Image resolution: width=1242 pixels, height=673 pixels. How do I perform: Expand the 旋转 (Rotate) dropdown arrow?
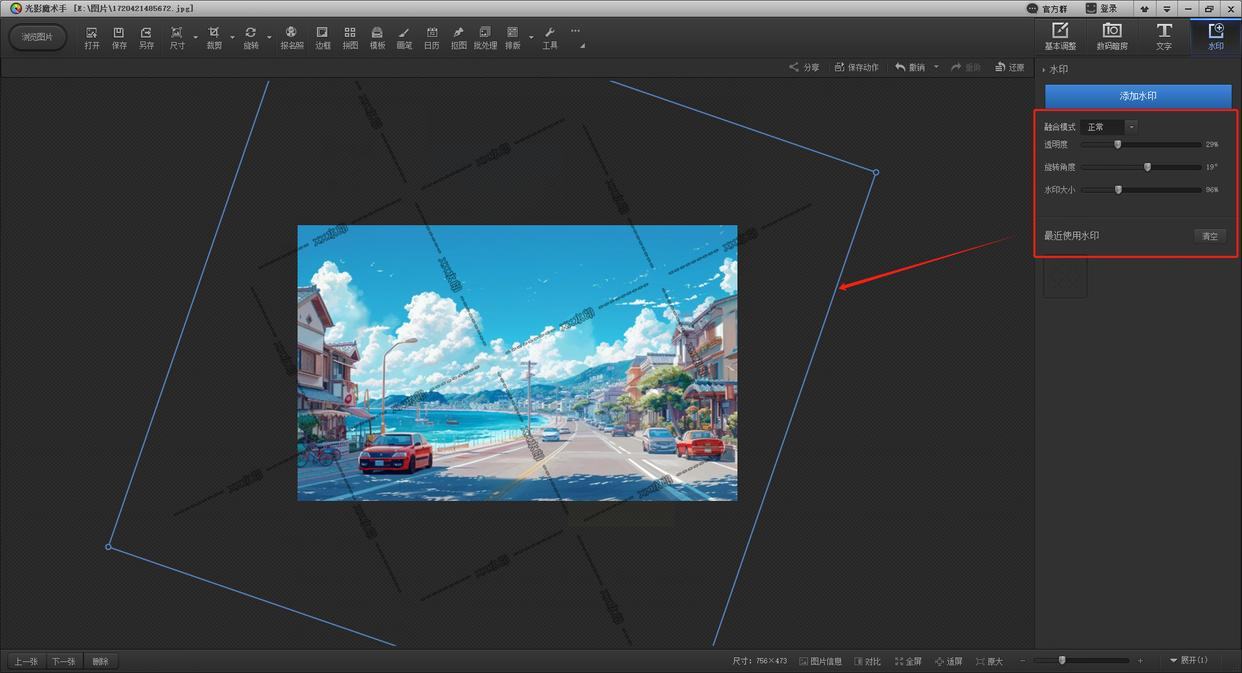(269, 39)
